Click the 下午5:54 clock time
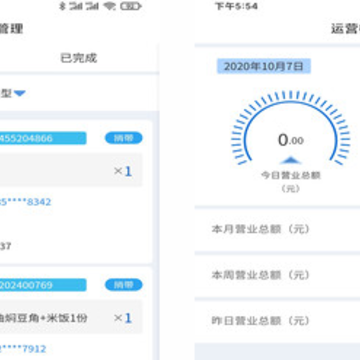360x360 pixels. 236,6
